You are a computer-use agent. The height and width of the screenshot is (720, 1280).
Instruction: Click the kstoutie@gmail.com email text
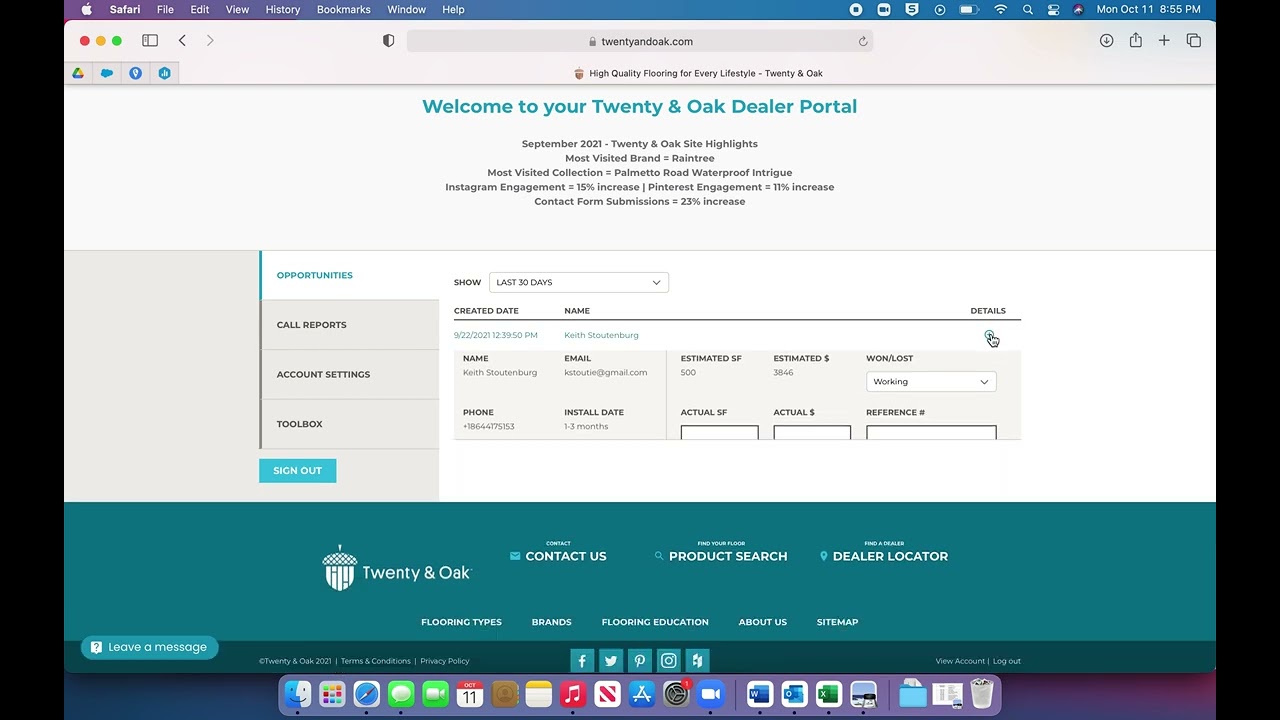click(605, 372)
